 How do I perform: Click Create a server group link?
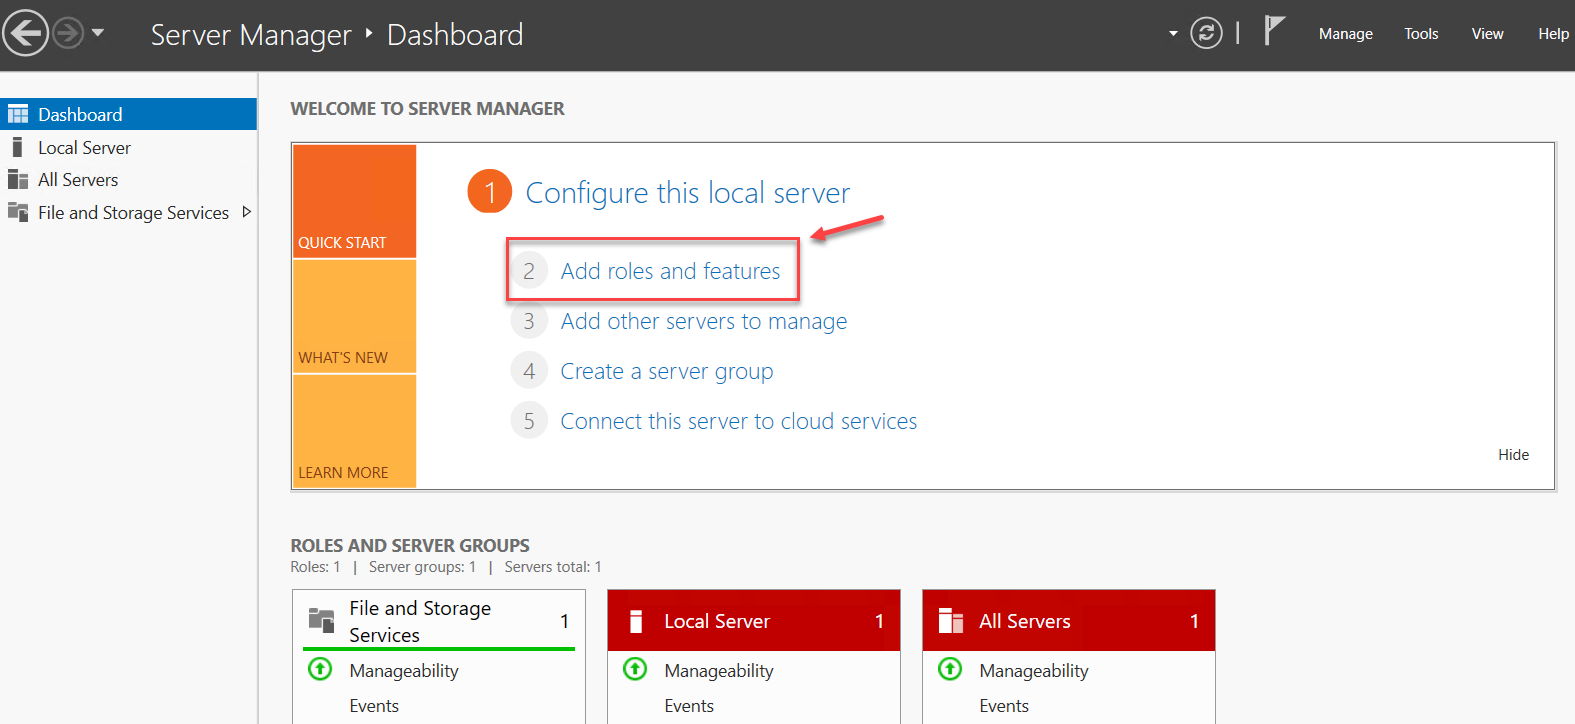667,371
